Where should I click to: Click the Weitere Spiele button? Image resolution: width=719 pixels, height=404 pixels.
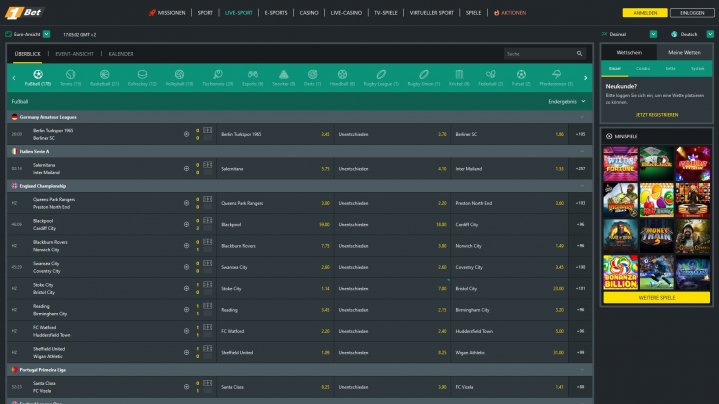pyautogui.click(x=657, y=298)
